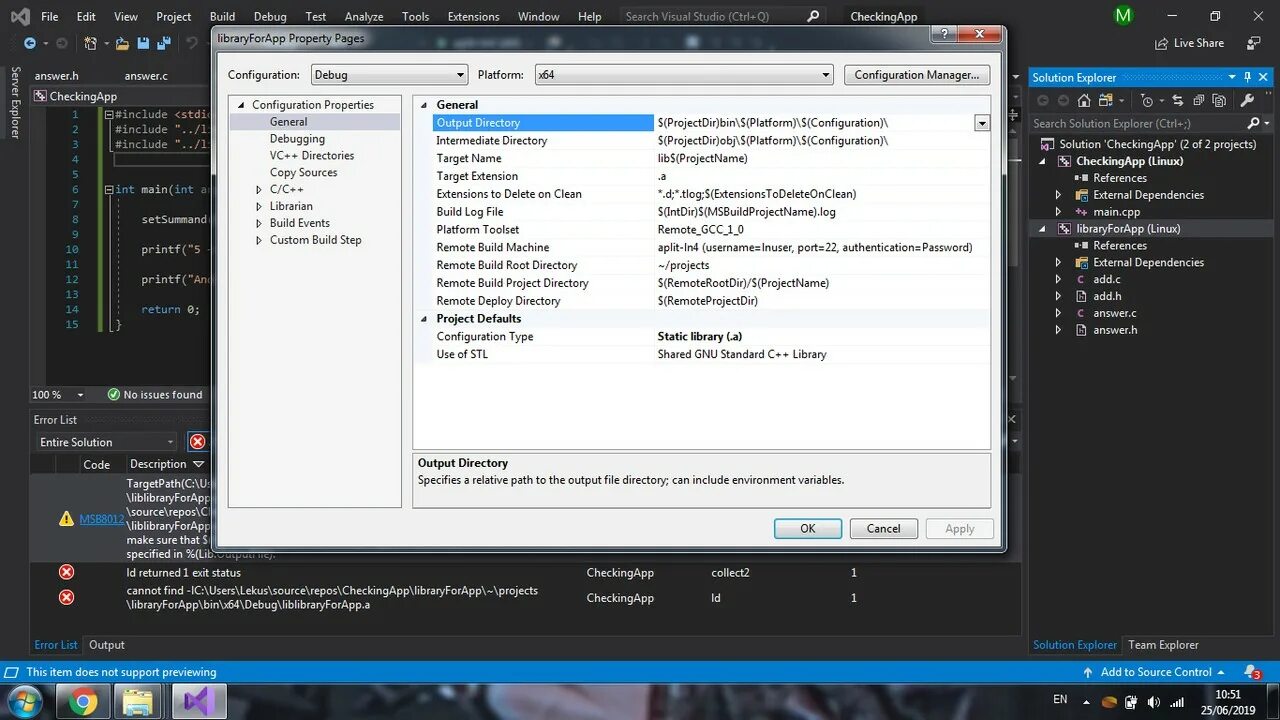Viewport: 1280px width, 720px height.
Task: Open File Explorer from the taskbar
Action: 138,702
